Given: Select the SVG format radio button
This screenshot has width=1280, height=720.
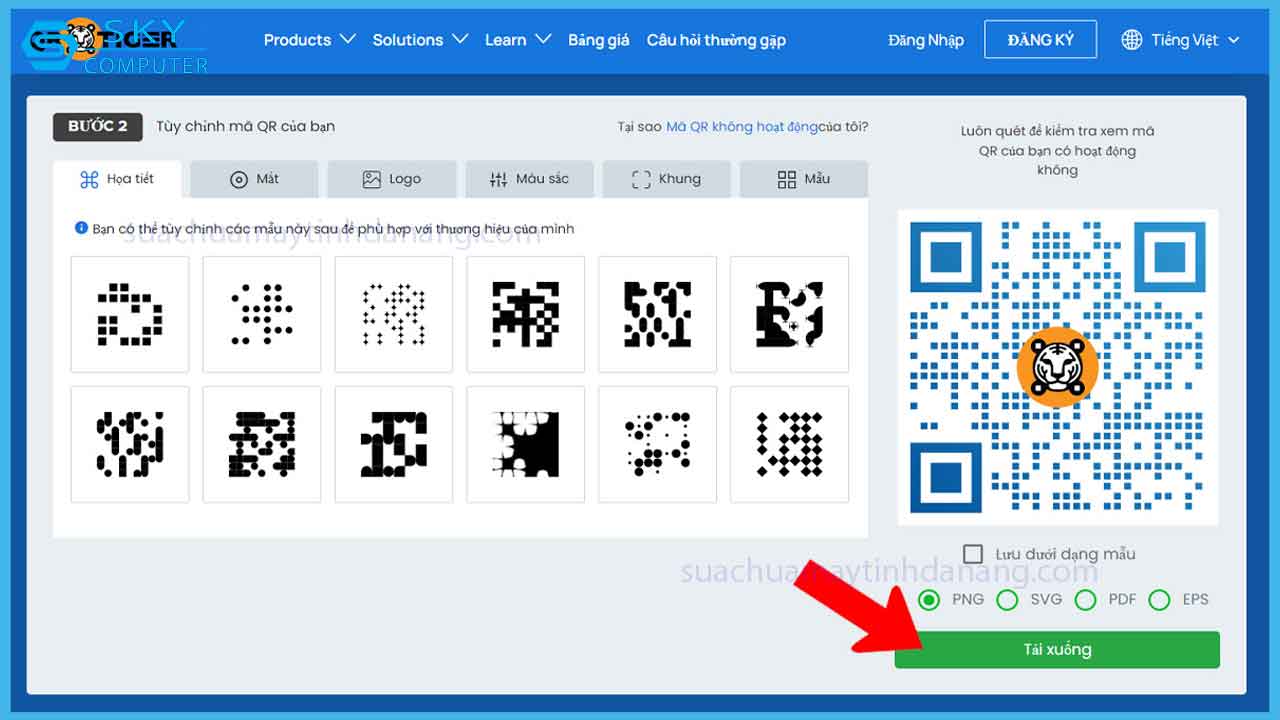Looking at the screenshot, I should click(1007, 600).
